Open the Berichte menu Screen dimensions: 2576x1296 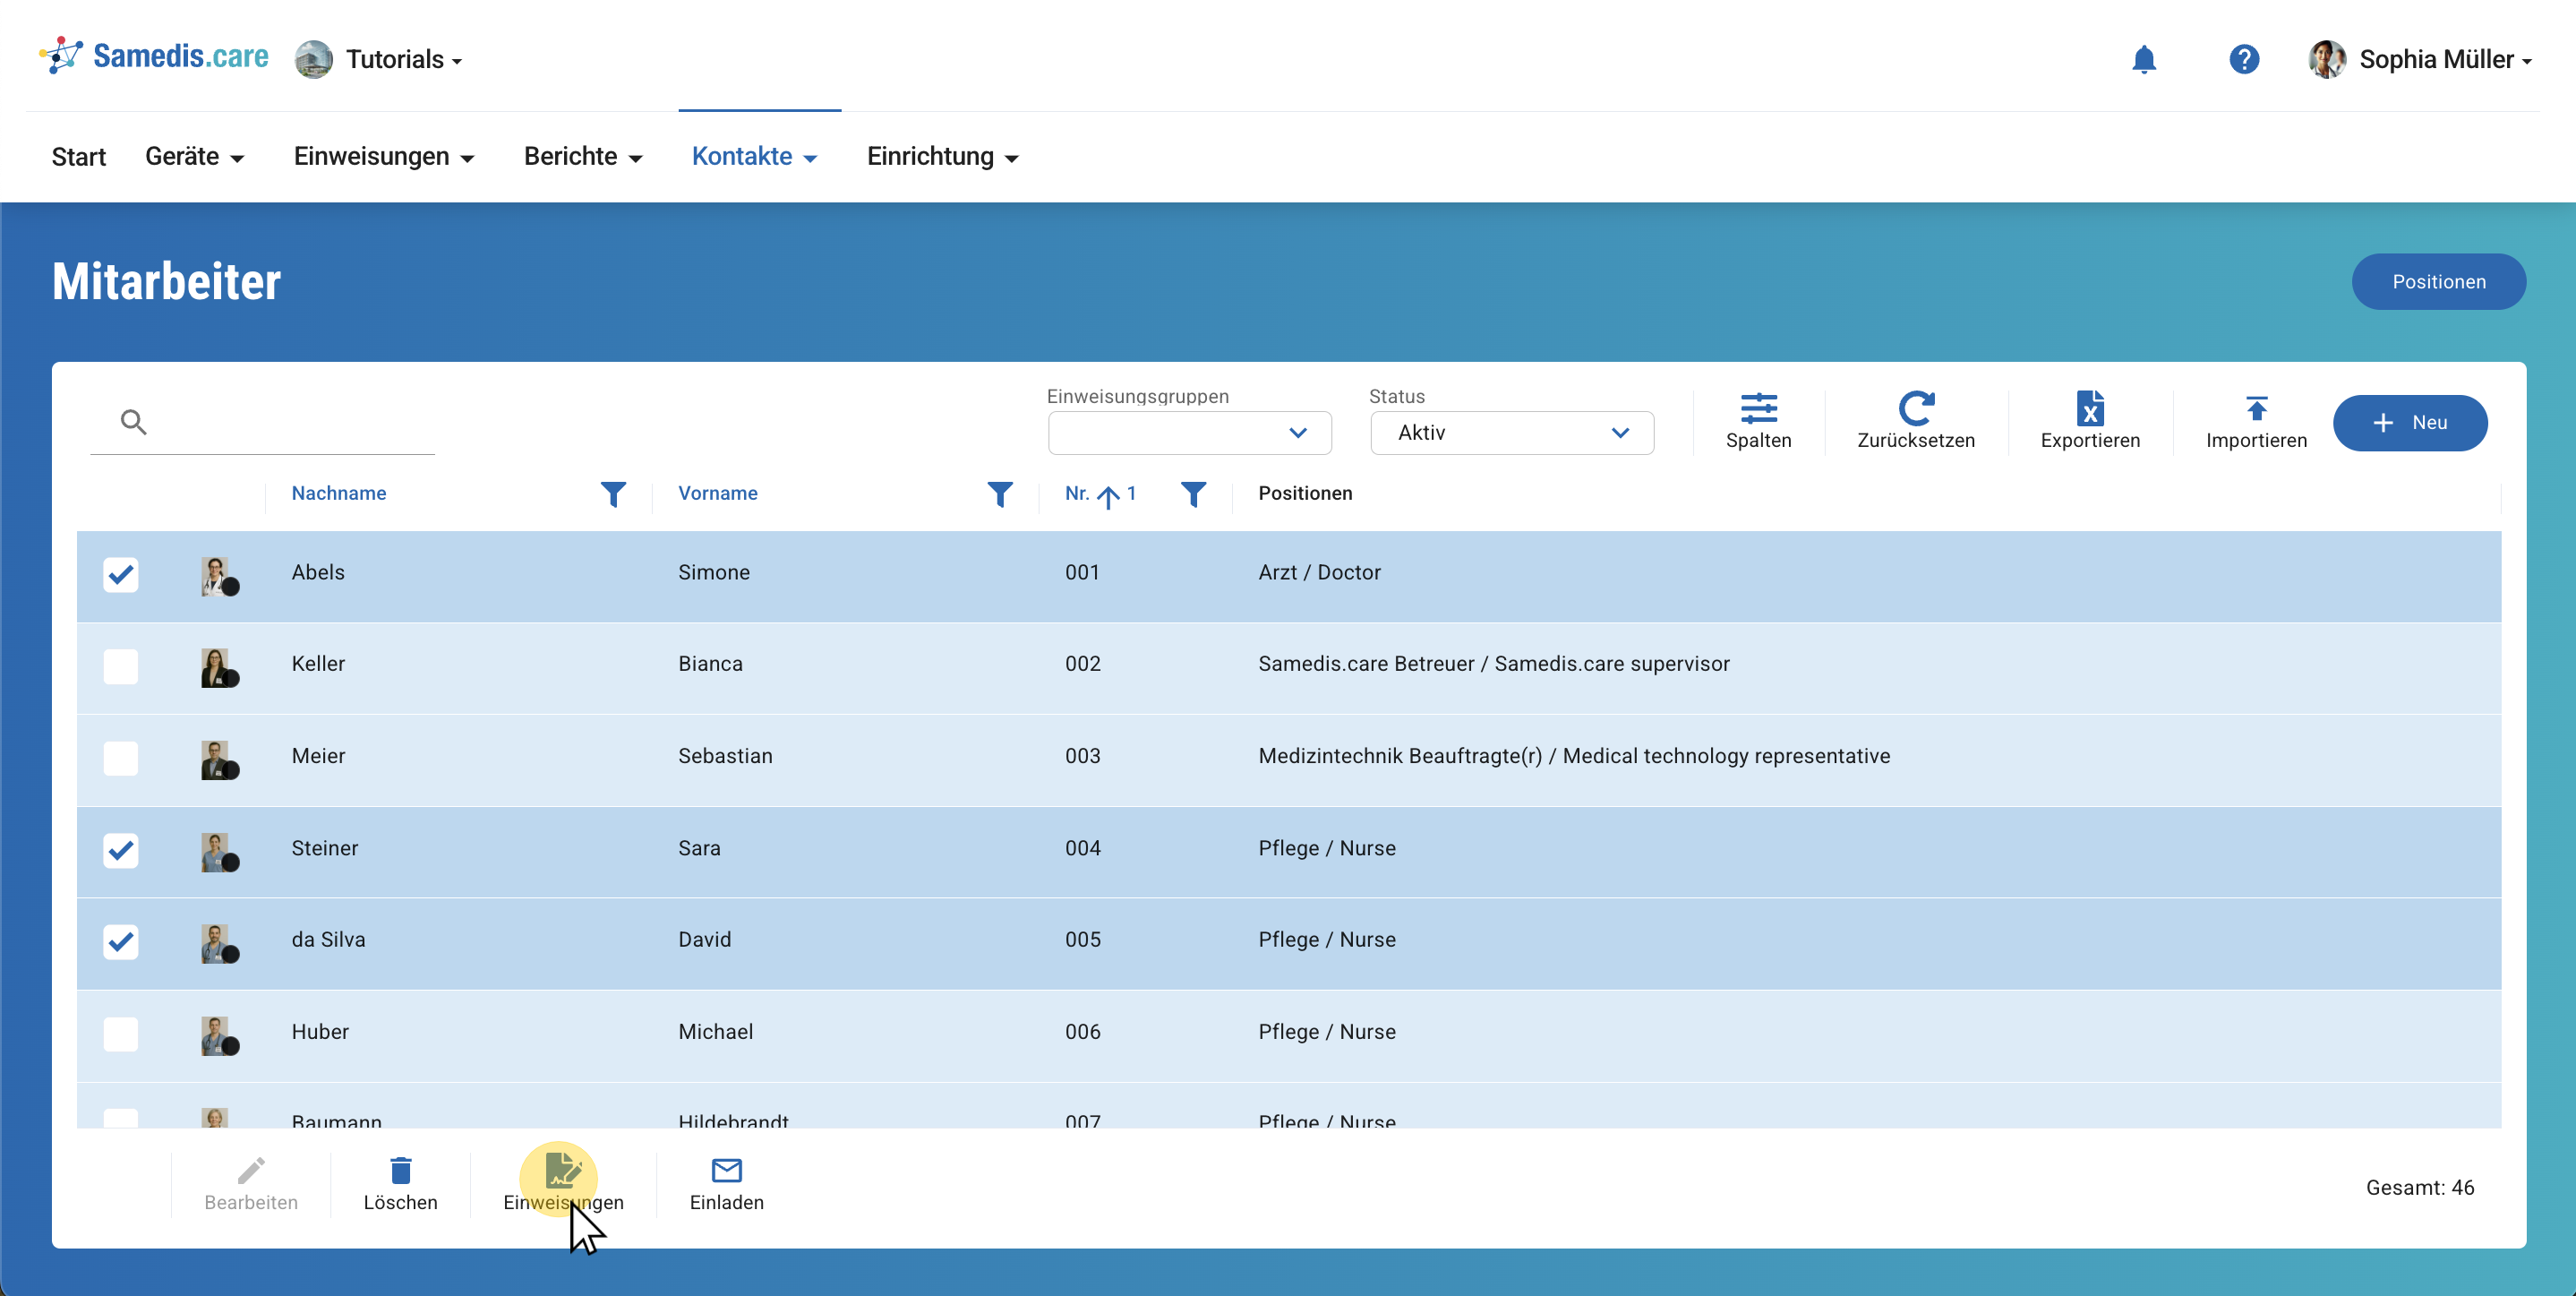click(583, 157)
